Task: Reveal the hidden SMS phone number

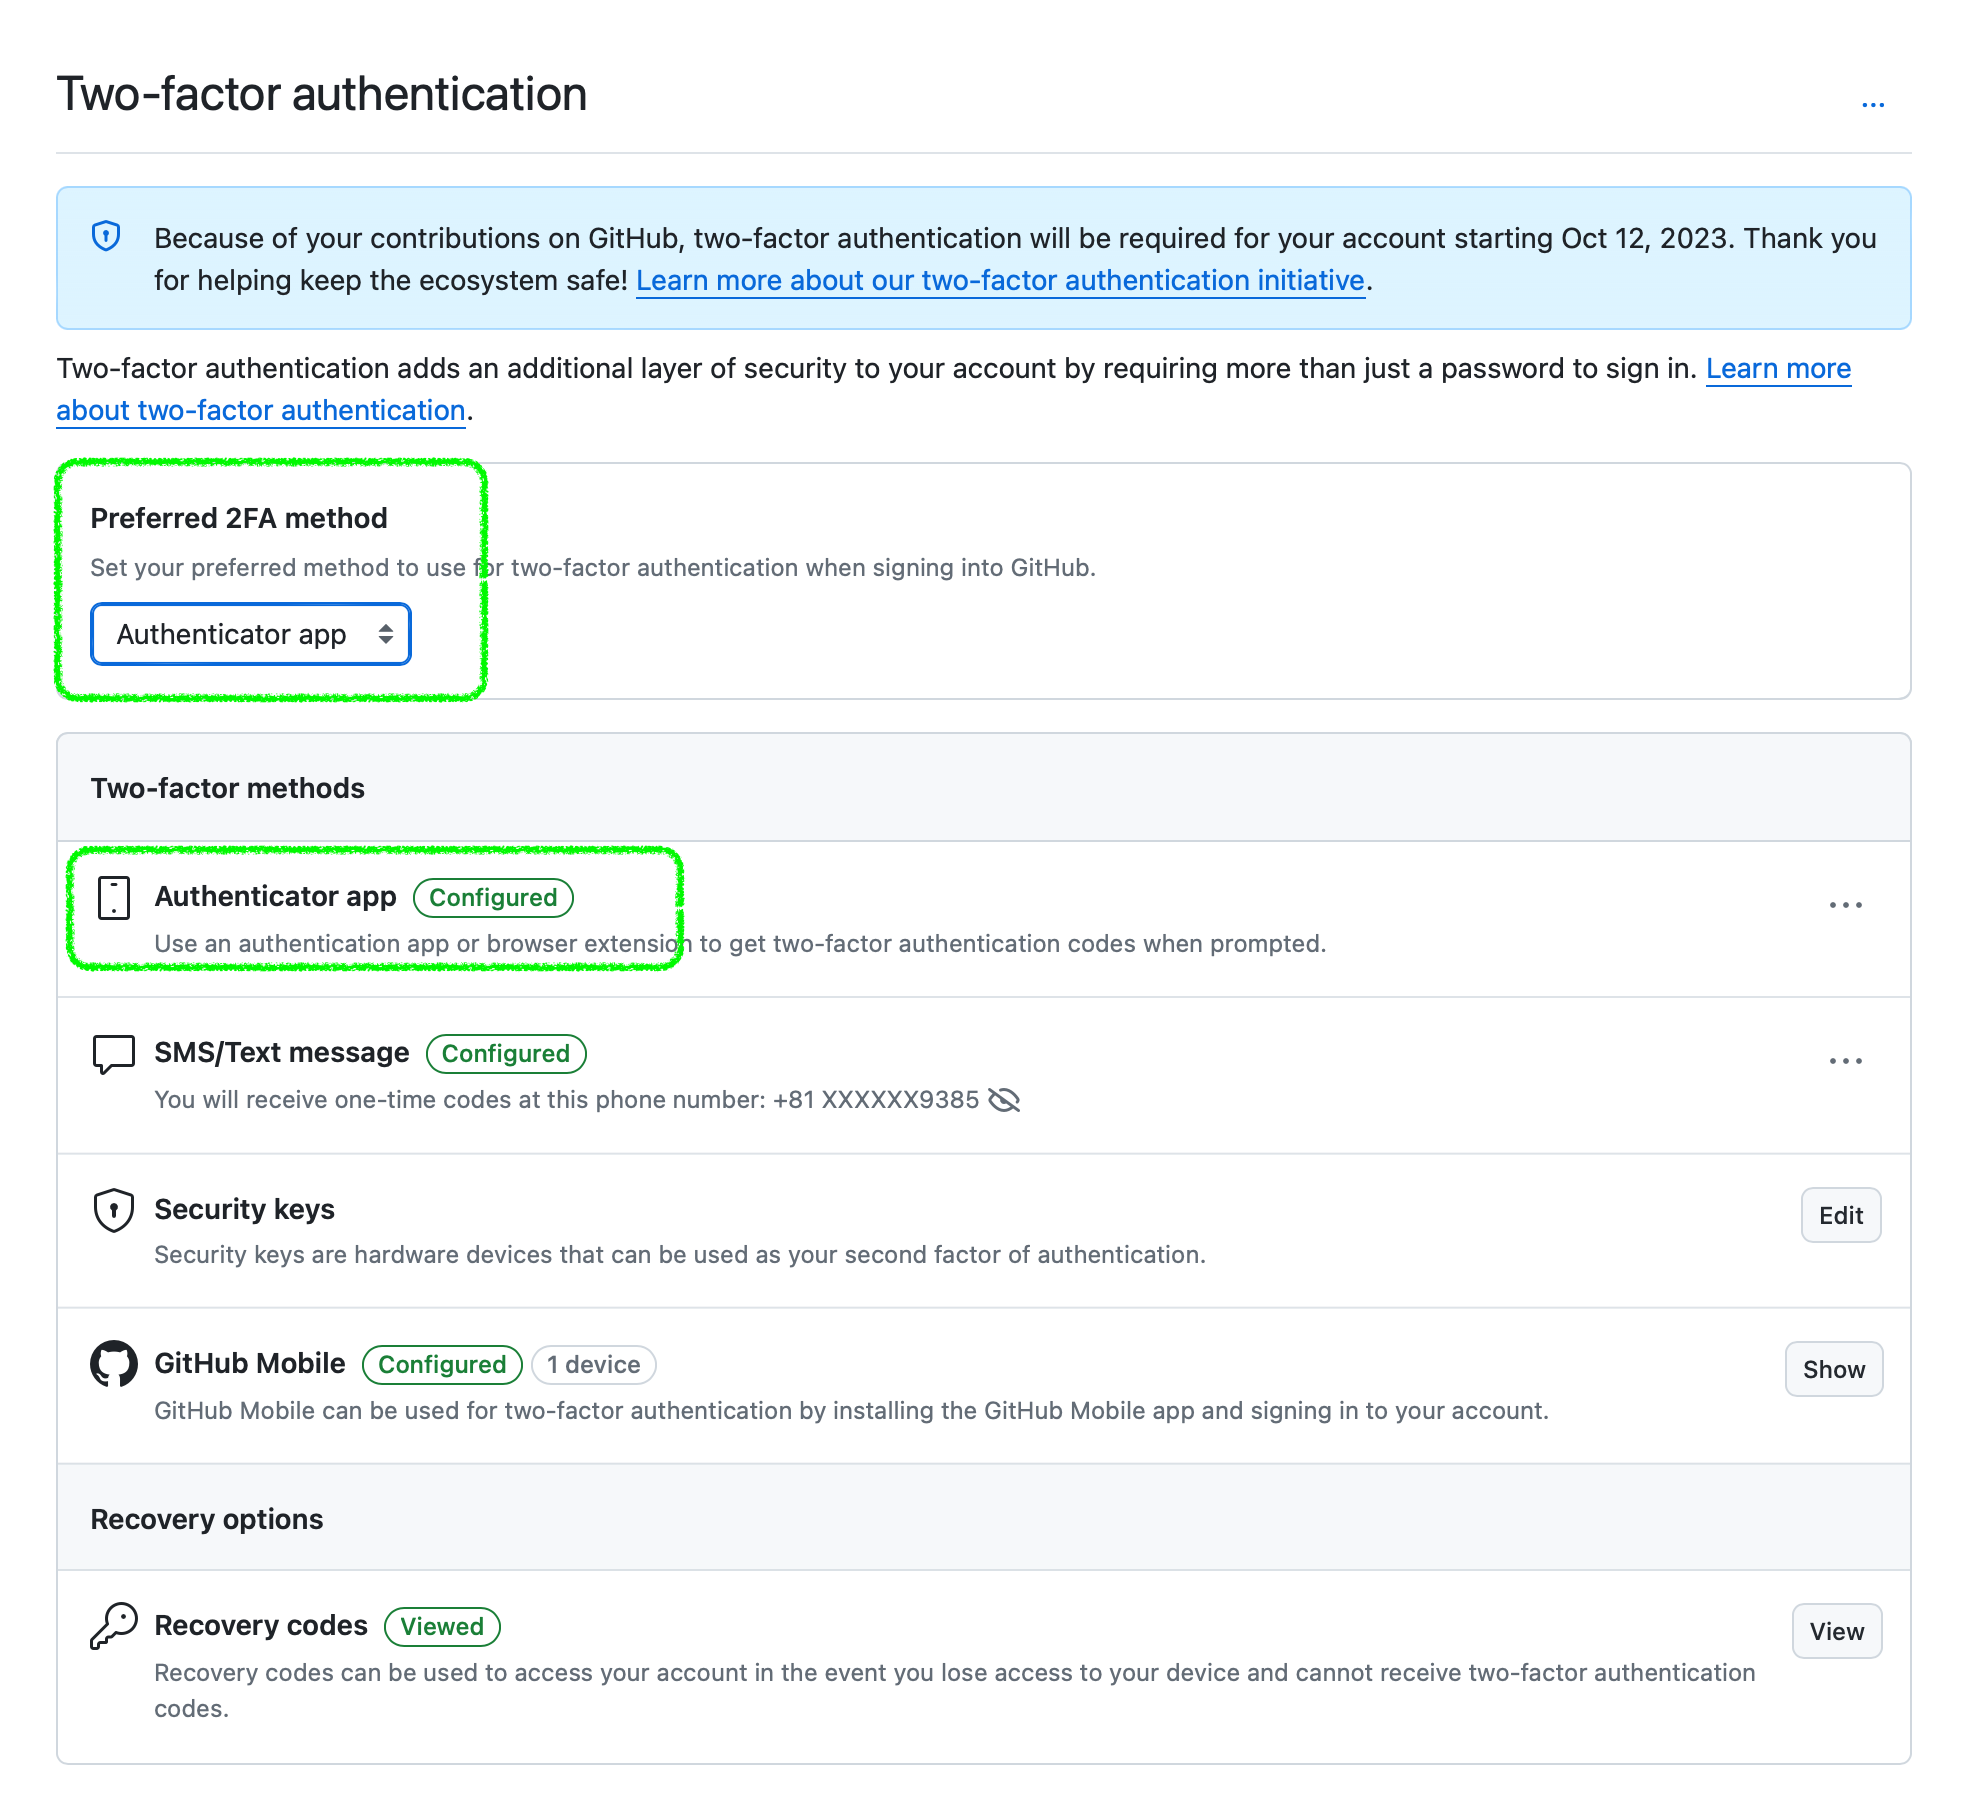Action: [x=1003, y=1100]
